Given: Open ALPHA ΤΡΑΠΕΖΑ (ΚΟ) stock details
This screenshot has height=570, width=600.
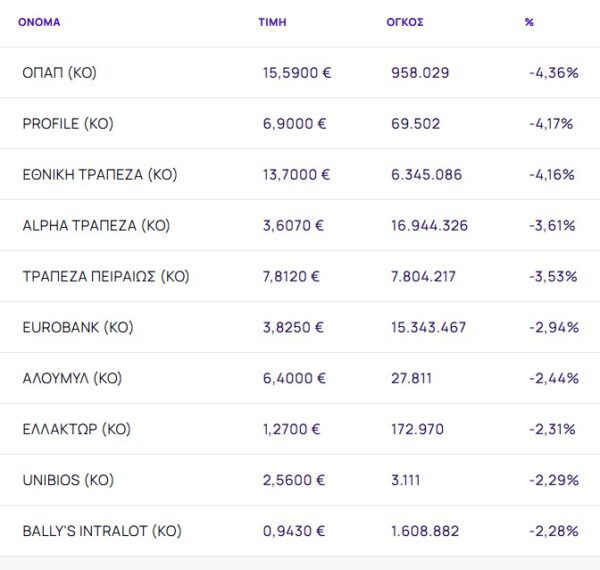Looking at the screenshot, I should coord(96,226).
